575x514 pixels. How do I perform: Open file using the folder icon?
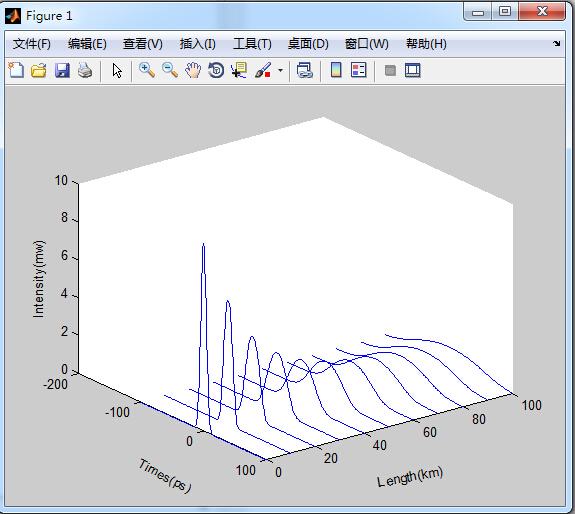39,70
